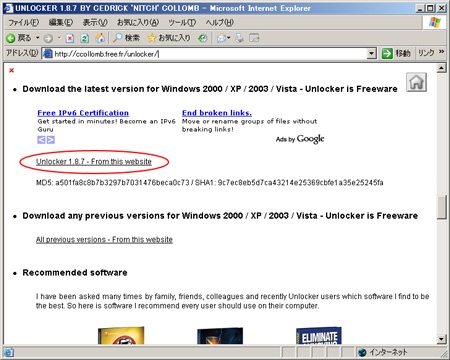Open the Tools menu
The height and width of the screenshot is (360, 450).
(182, 23)
